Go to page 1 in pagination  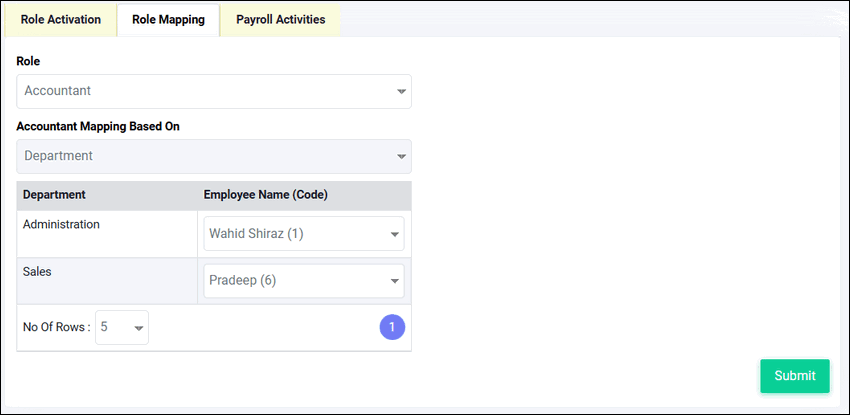(392, 327)
